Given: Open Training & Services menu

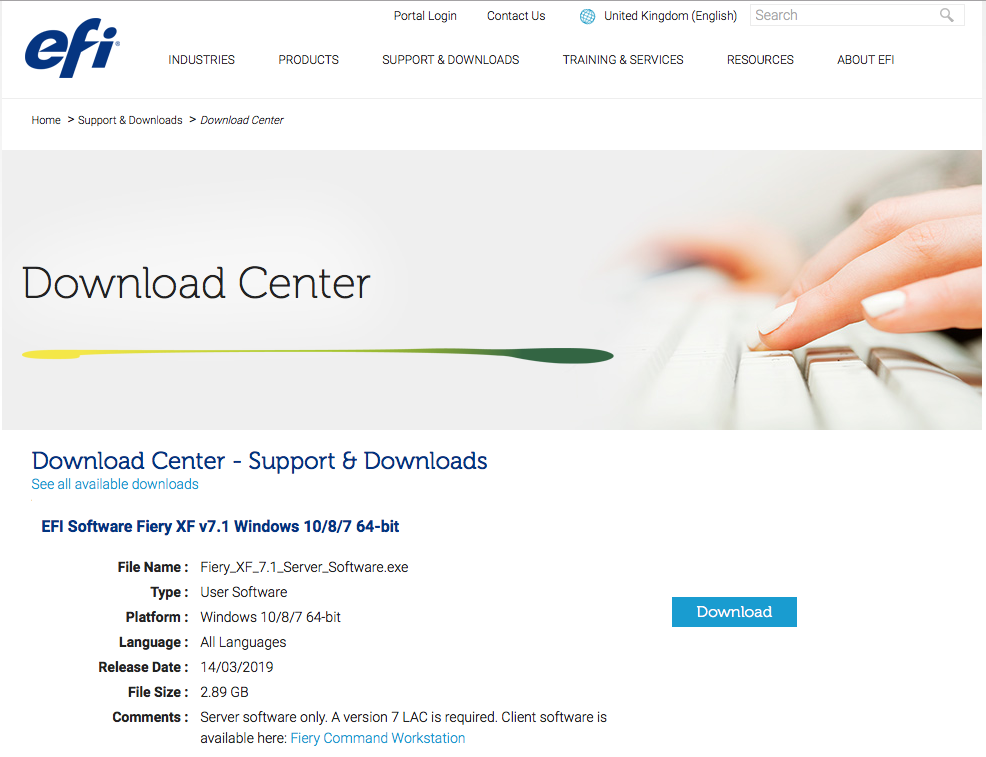Looking at the screenshot, I should point(623,60).
